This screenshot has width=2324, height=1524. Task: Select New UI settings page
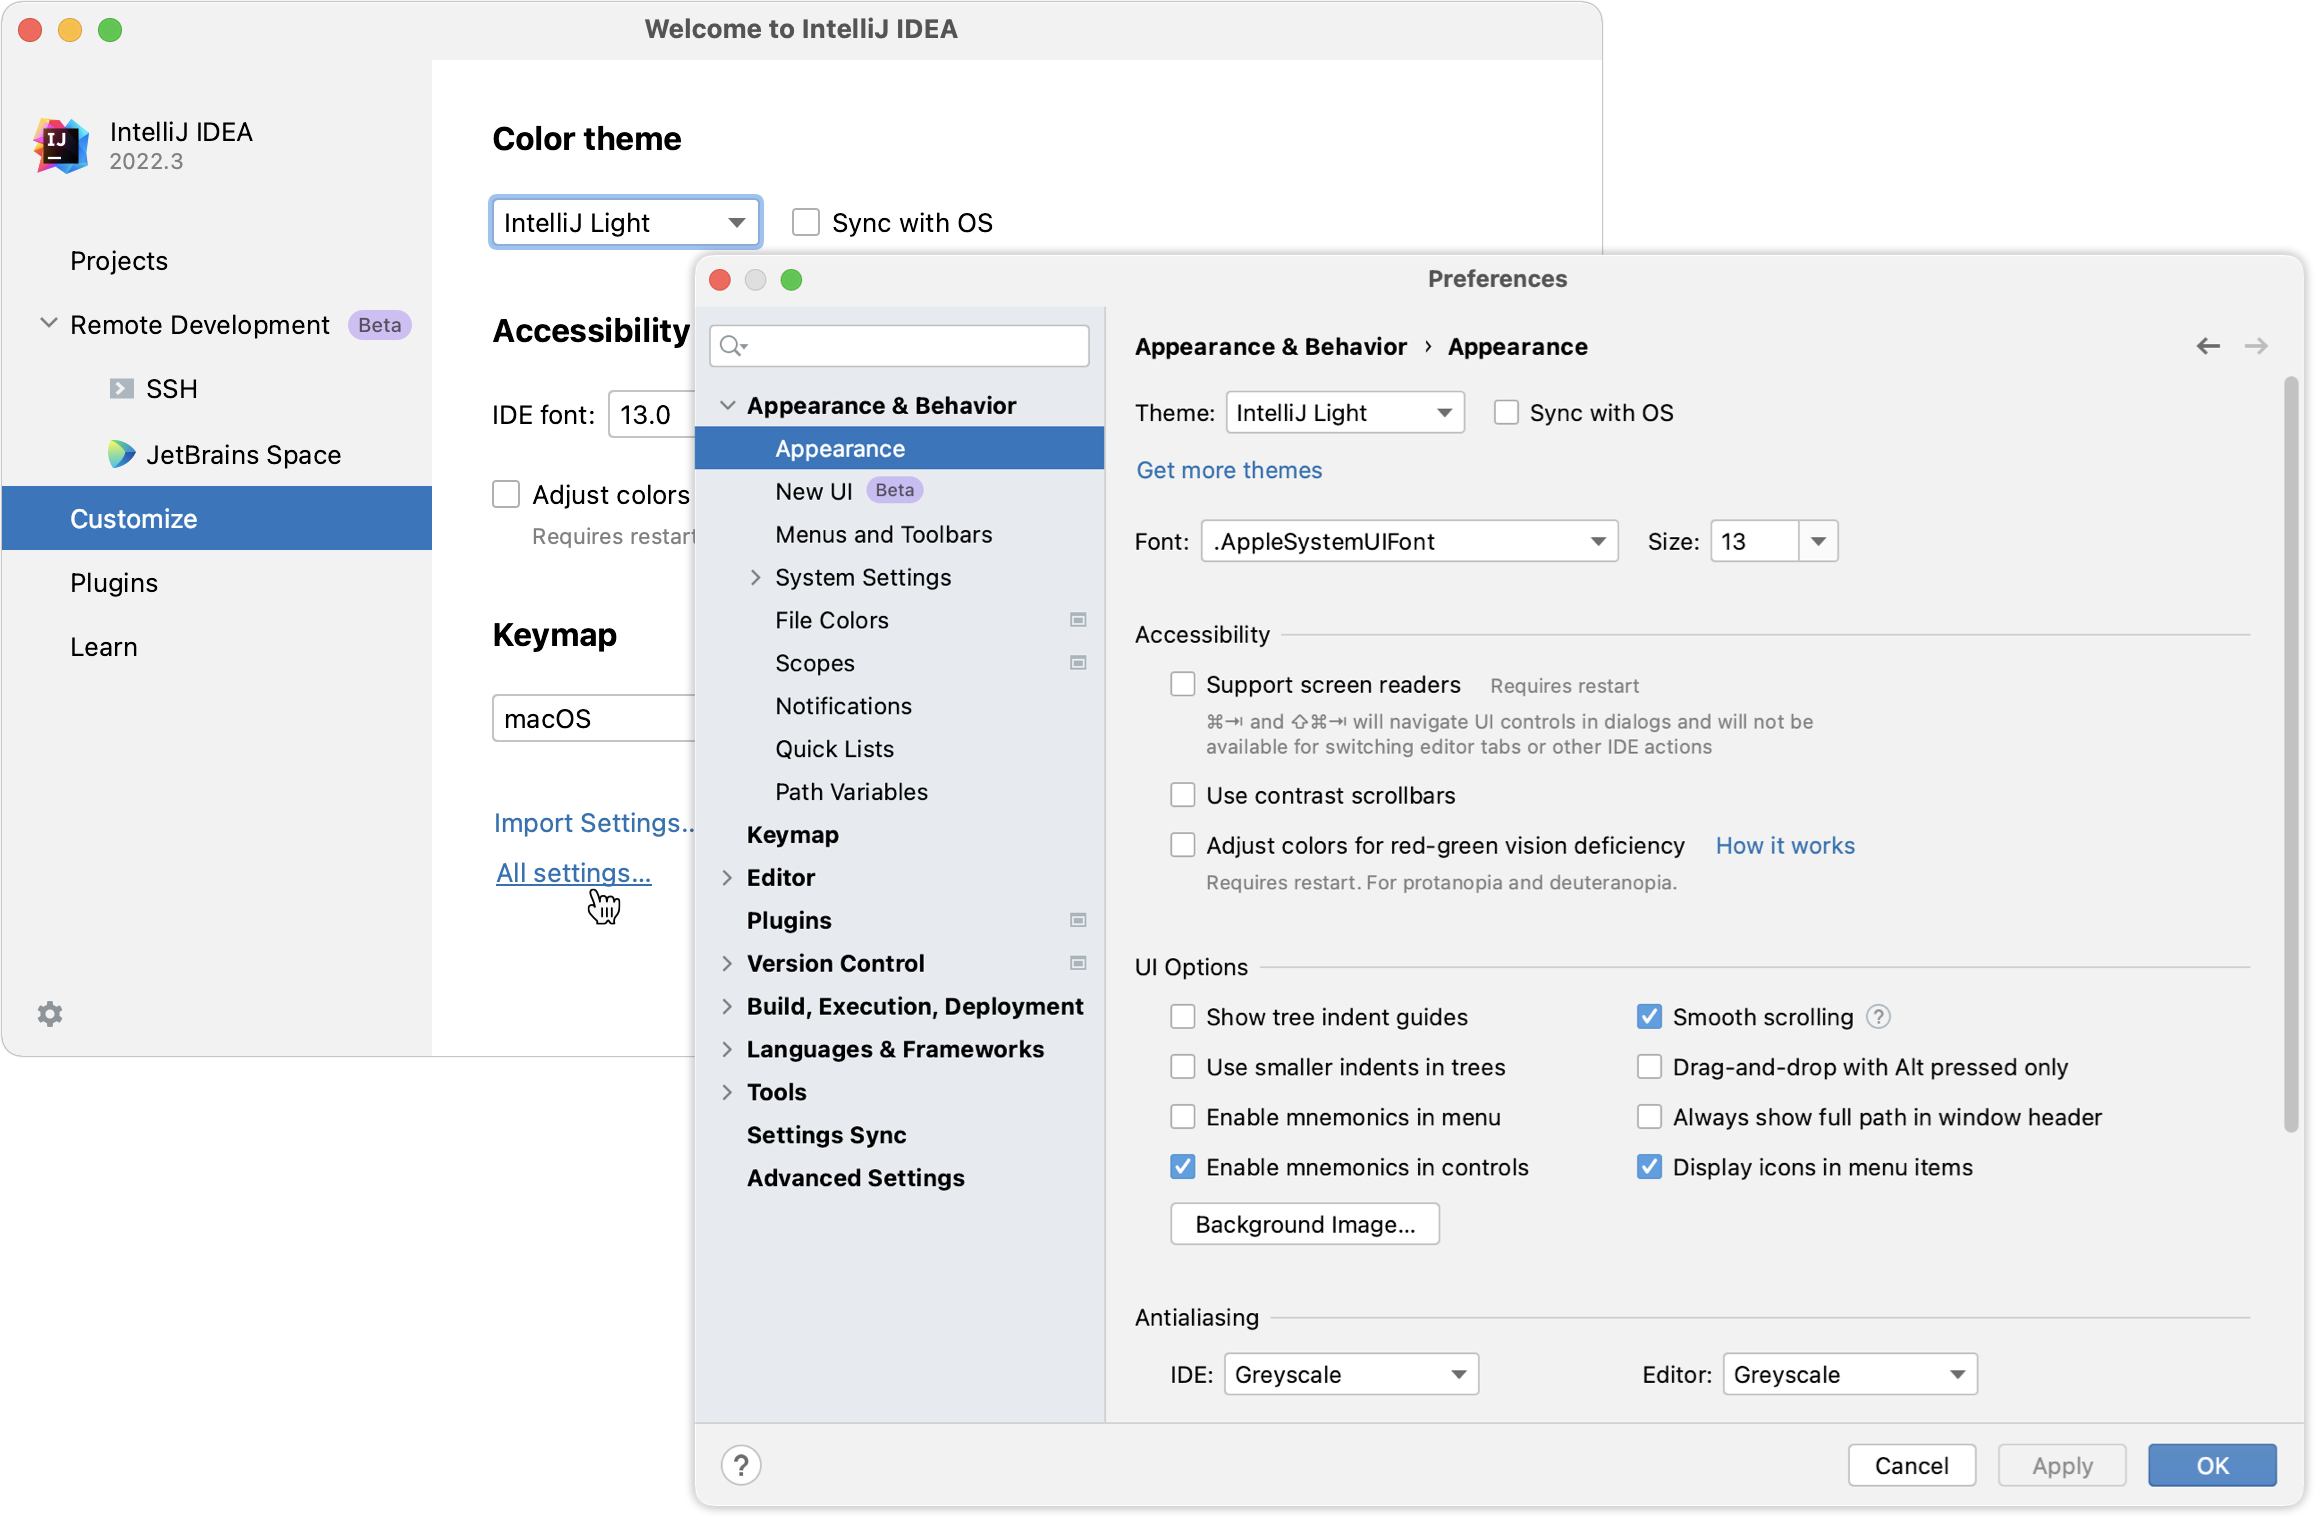coord(899,491)
